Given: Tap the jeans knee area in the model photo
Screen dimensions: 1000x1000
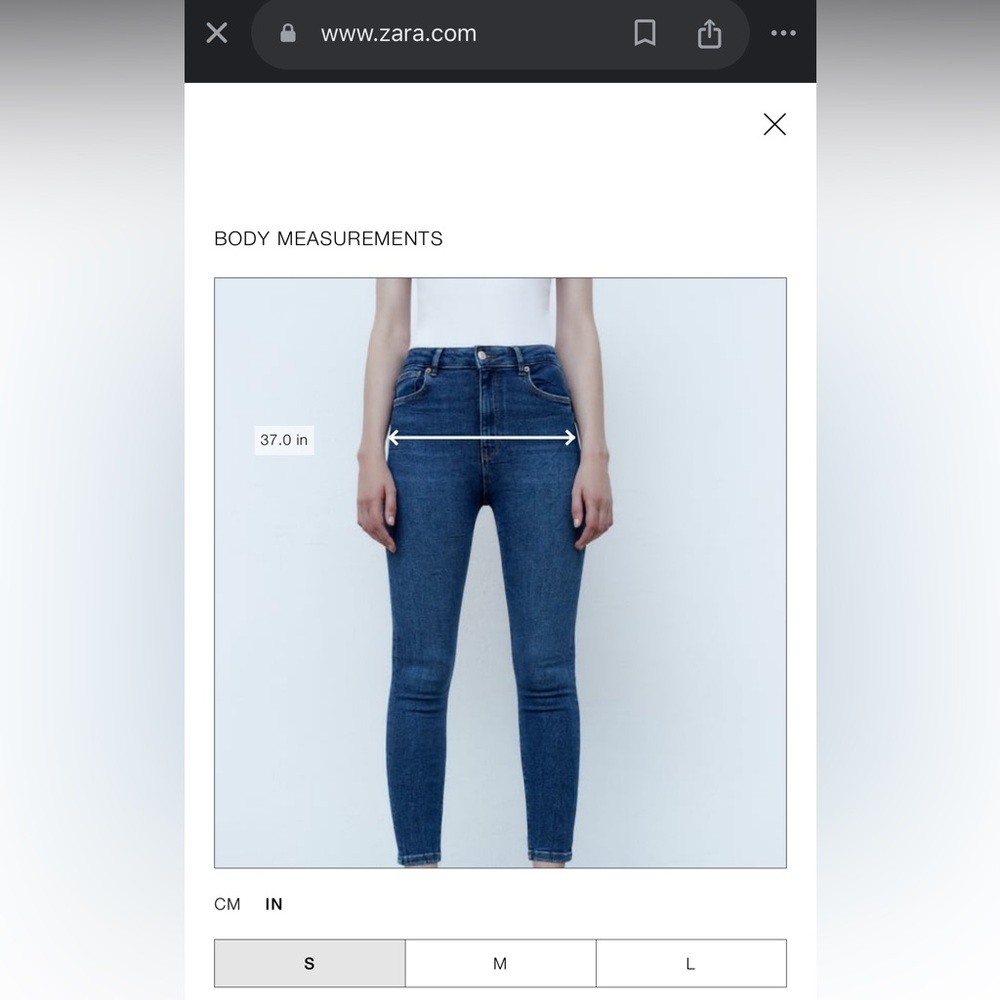Looking at the screenshot, I should [485, 679].
